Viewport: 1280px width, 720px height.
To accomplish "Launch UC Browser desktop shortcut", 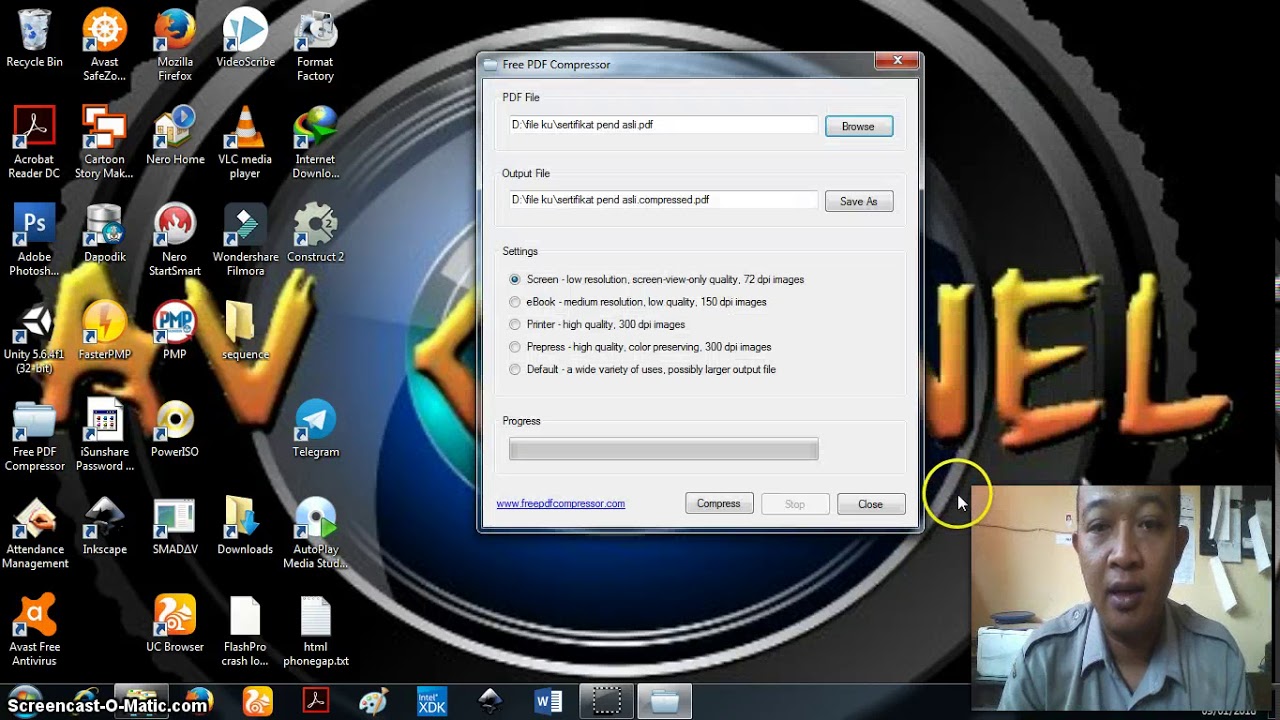I will pyautogui.click(x=175, y=624).
